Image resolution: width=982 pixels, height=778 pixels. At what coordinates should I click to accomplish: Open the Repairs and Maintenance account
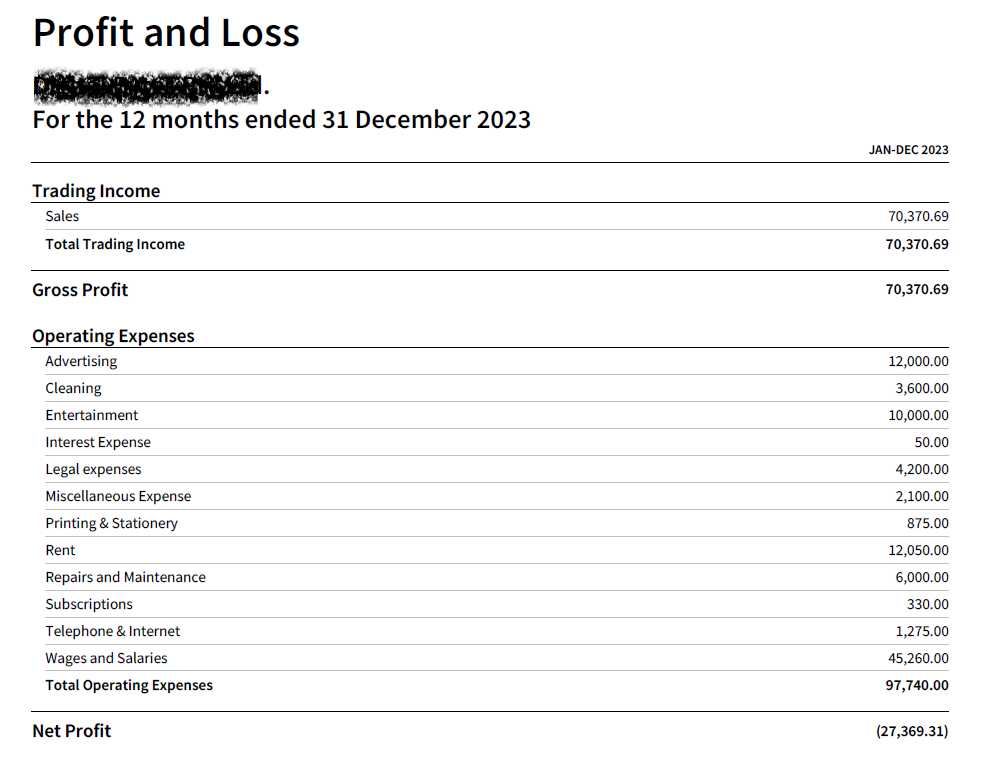(x=125, y=577)
